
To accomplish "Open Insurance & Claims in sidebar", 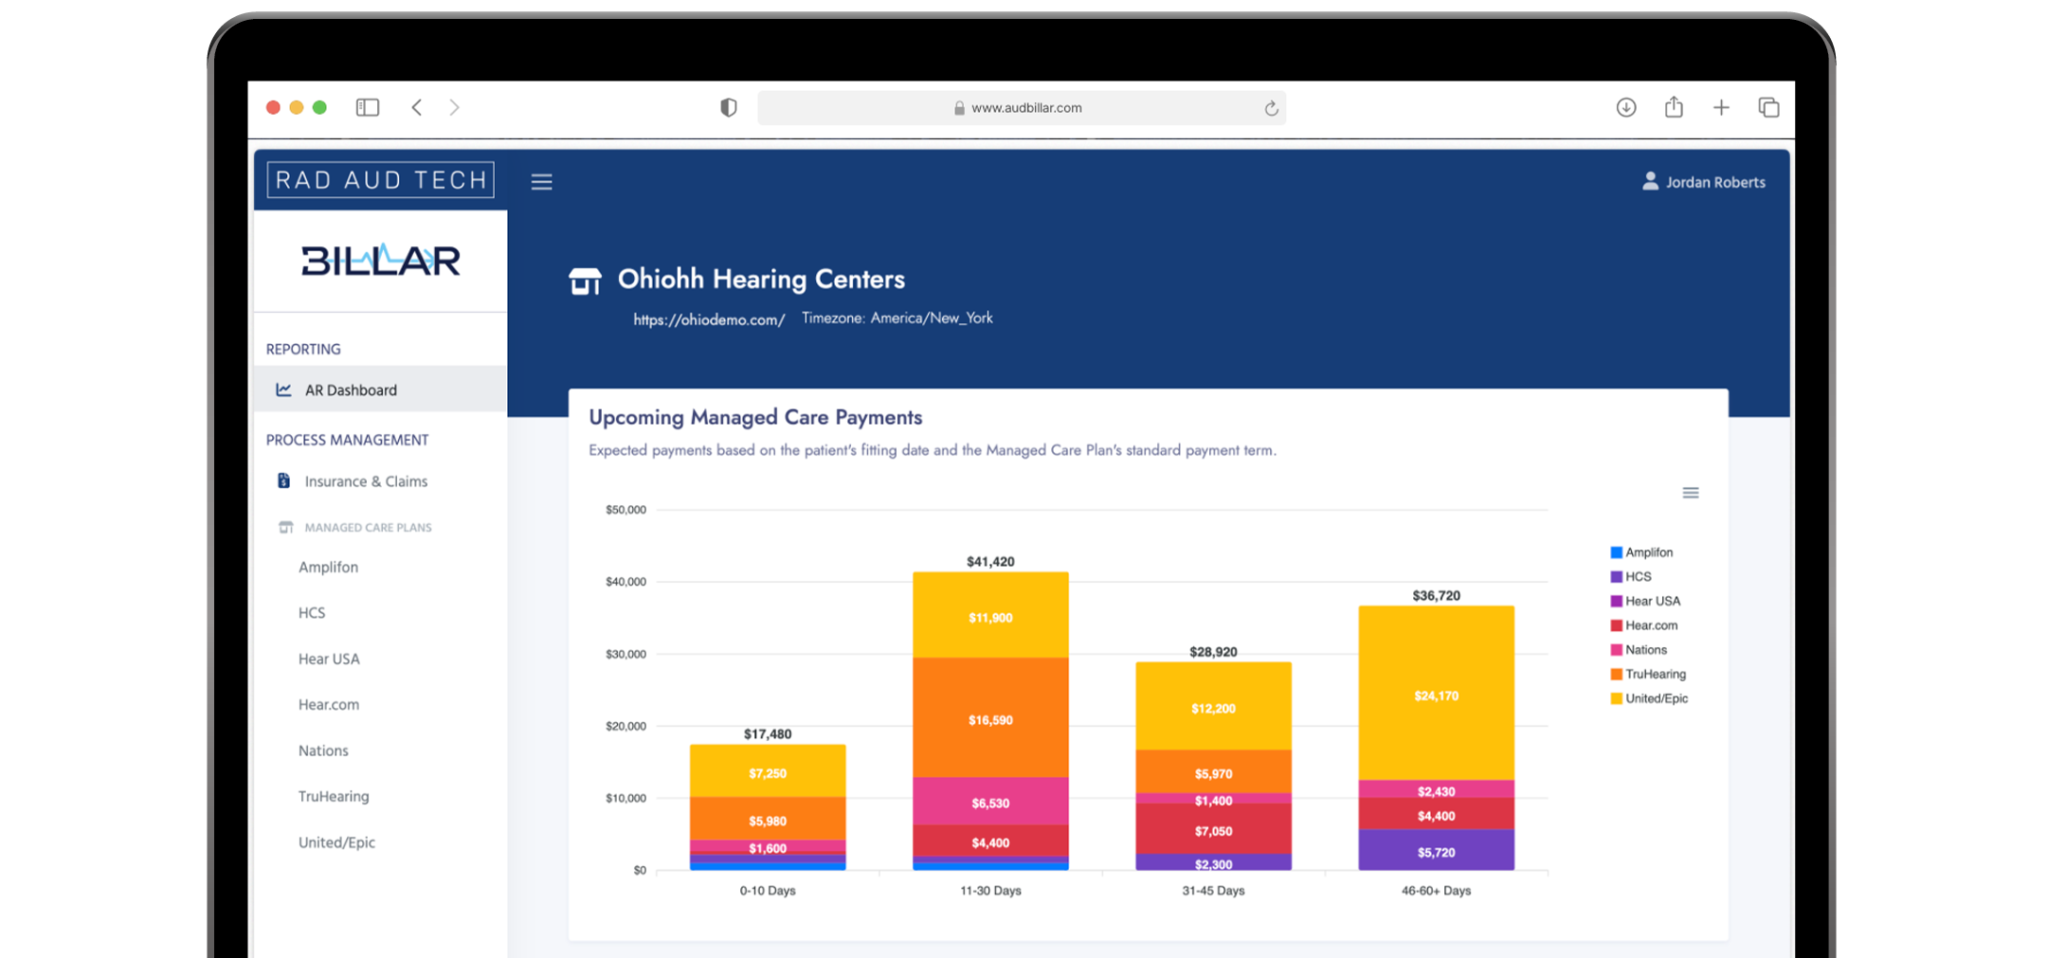I will pos(365,482).
